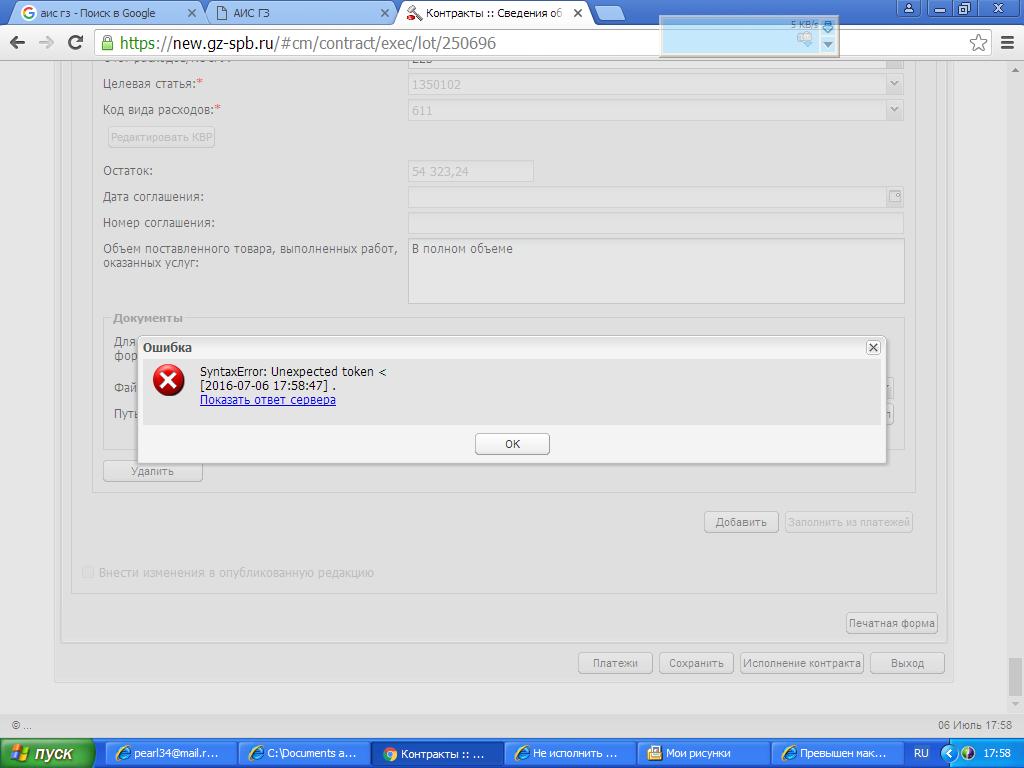This screenshot has width=1024, height=768.
Task: Click the Редактировать КВР button
Action: [x=161, y=137]
